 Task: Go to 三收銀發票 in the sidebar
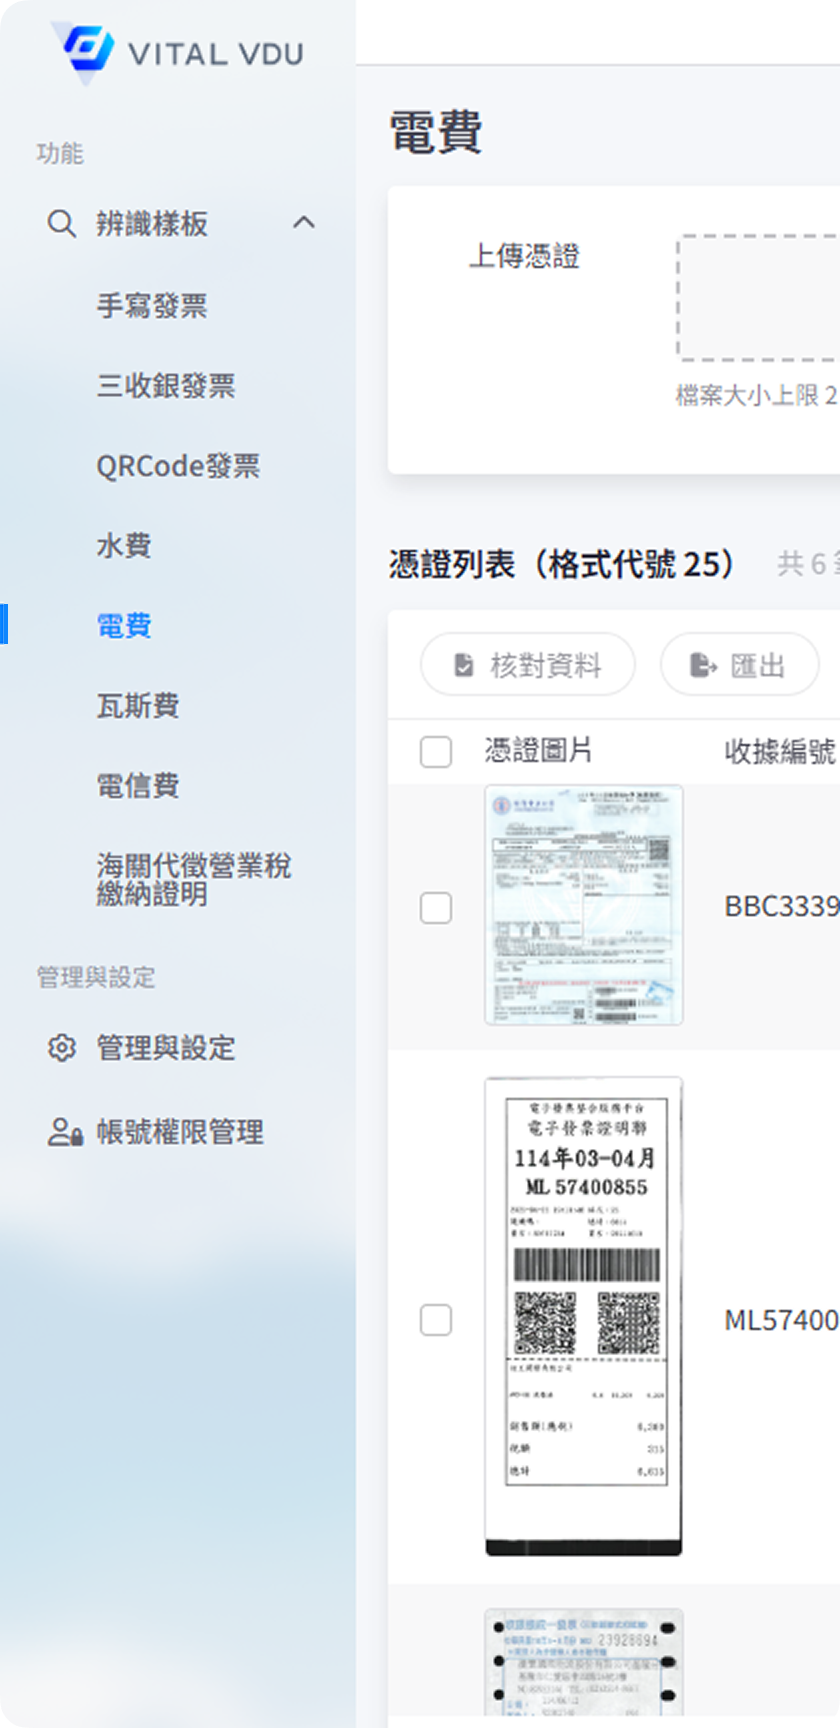[x=166, y=386]
